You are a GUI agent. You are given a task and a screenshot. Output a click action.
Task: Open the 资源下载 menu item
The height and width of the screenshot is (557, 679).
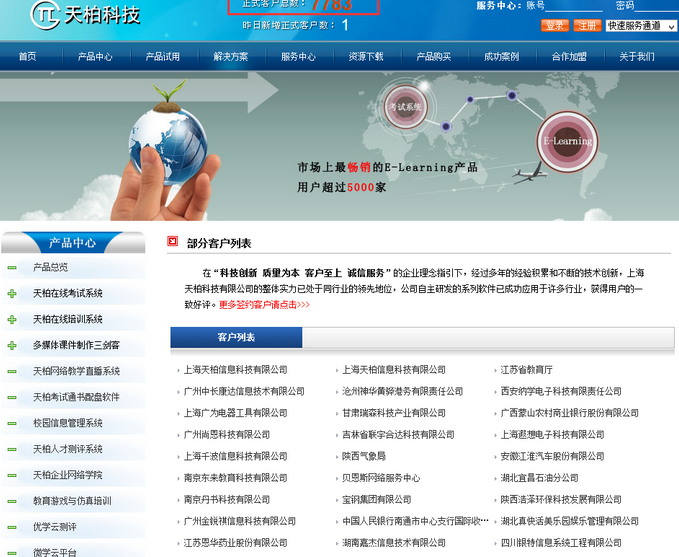pyautogui.click(x=366, y=57)
